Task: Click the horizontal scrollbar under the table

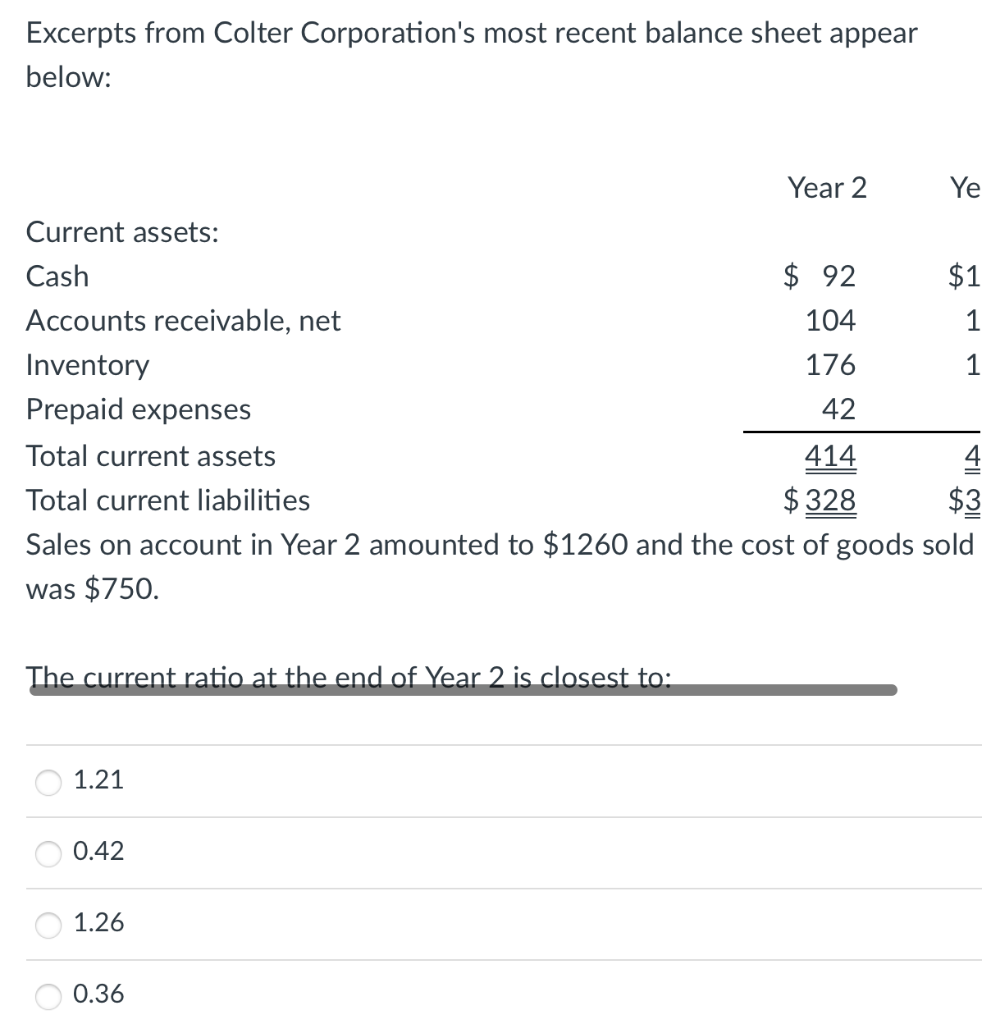Action: click(463, 690)
